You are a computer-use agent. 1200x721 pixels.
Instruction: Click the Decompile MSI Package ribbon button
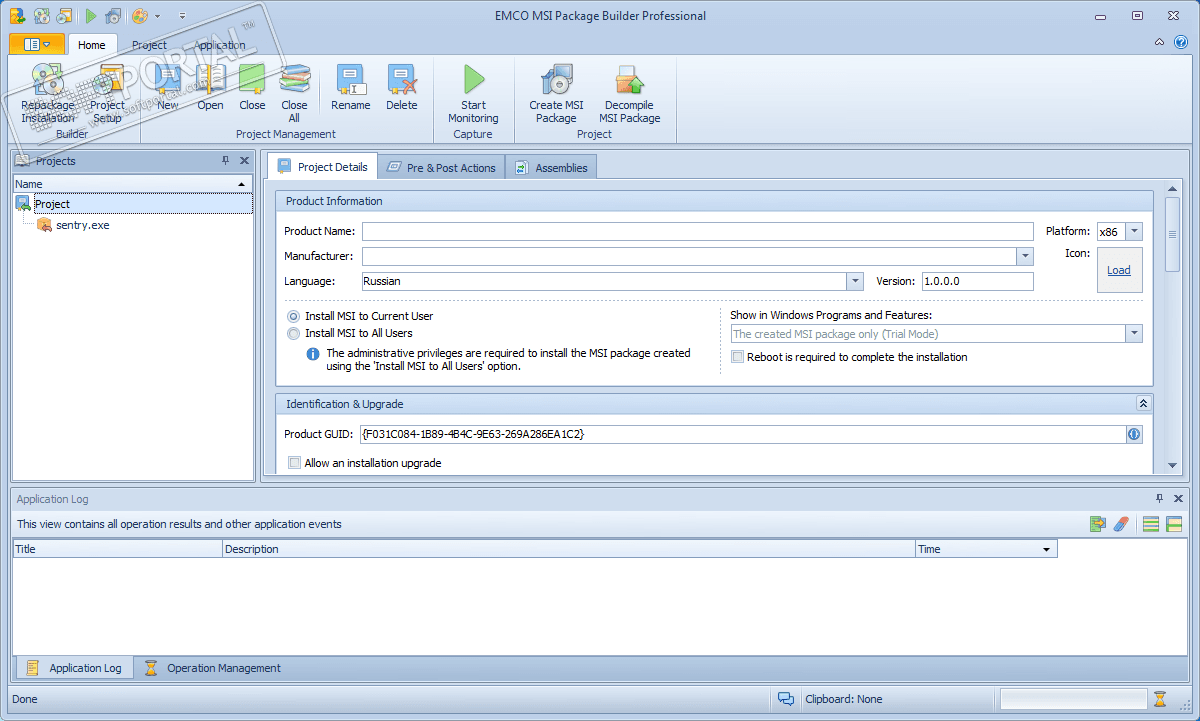pos(630,94)
